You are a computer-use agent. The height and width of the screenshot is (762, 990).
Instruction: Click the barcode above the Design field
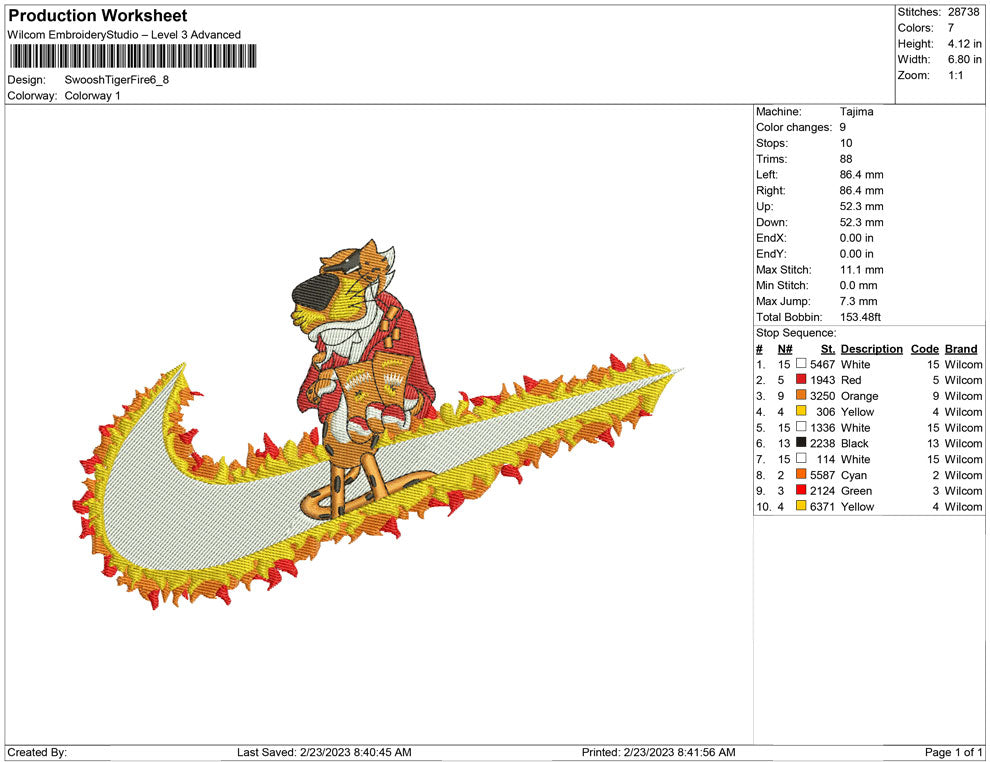tap(132, 57)
